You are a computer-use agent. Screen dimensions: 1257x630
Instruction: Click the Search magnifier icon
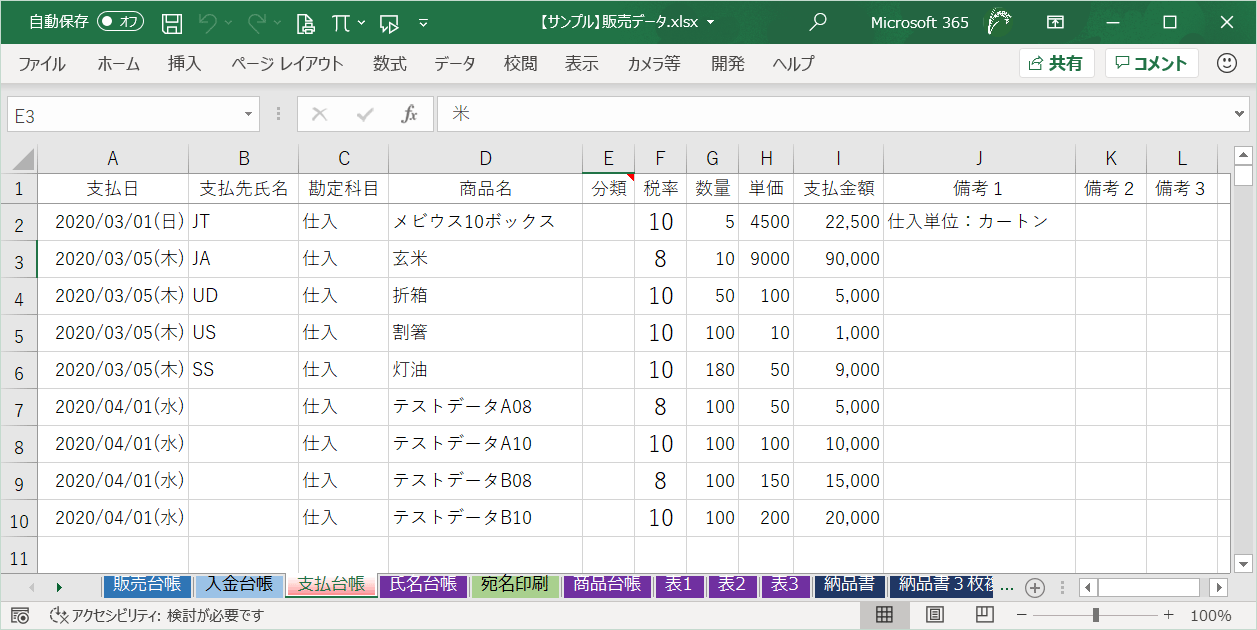point(818,22)
